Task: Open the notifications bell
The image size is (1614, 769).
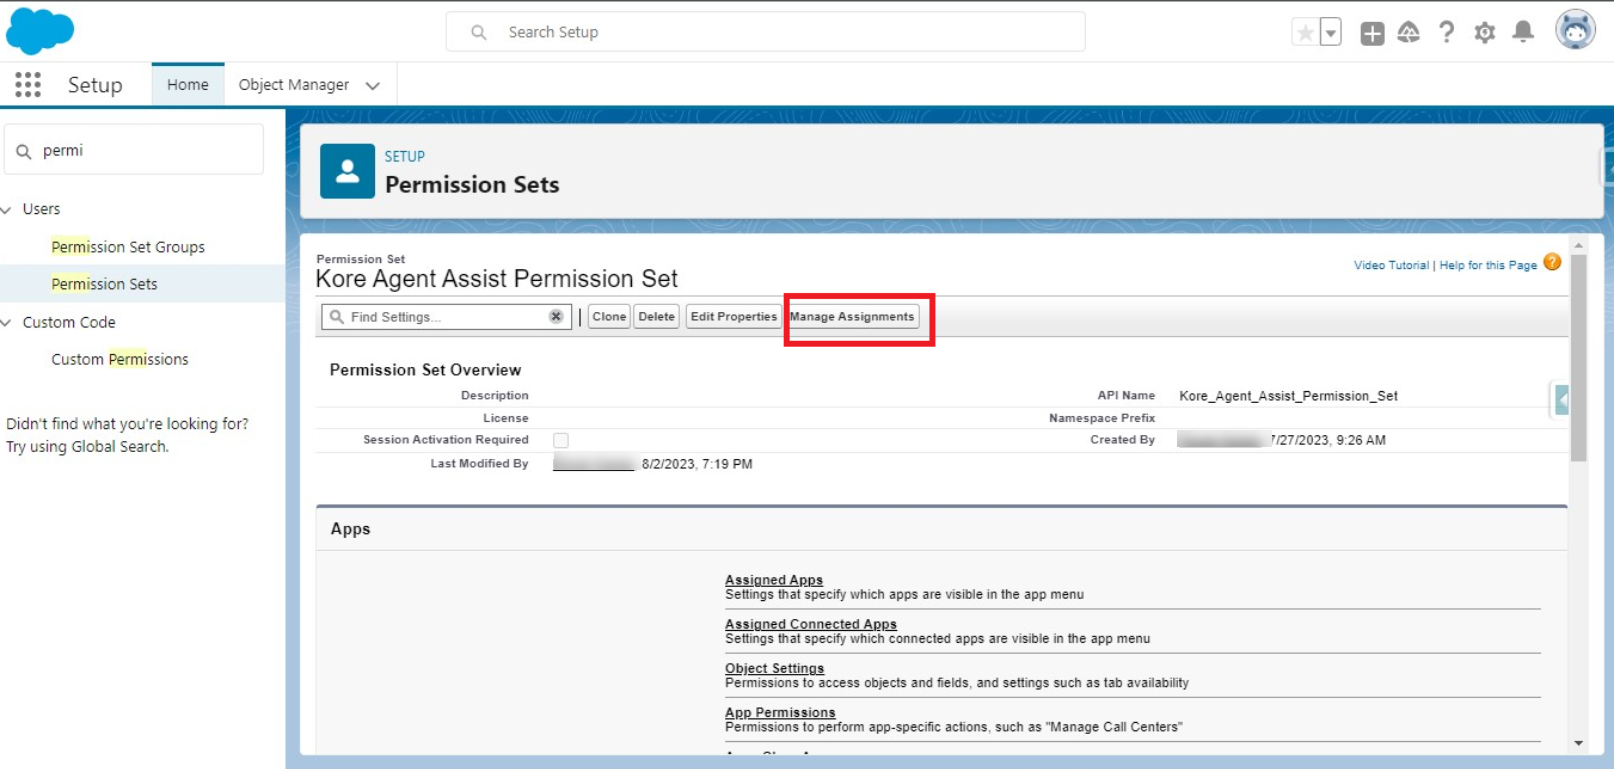Action: [1522, 33]
